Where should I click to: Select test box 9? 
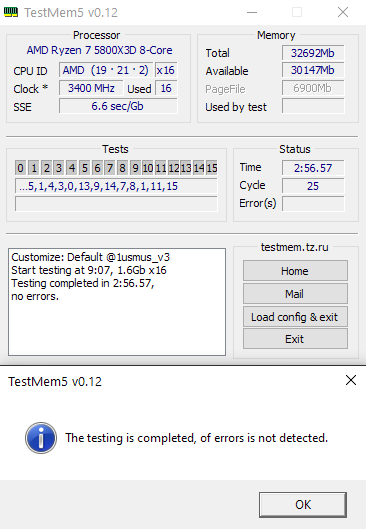coord(135,168)
